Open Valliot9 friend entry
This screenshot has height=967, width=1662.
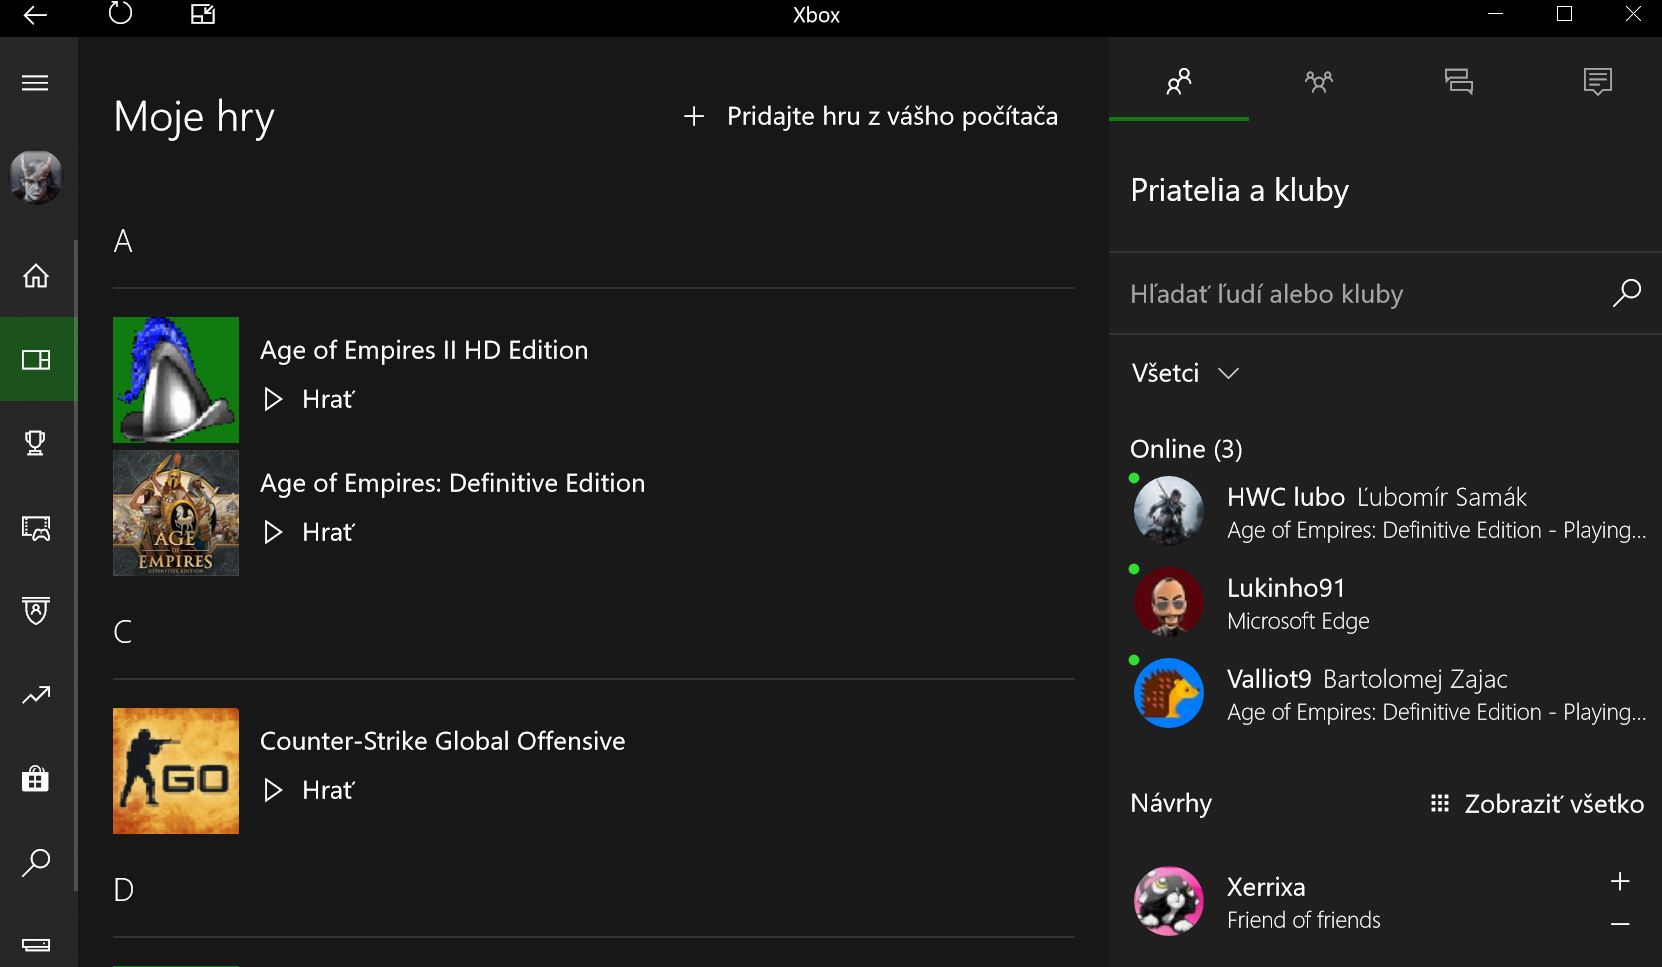pyautogui.click(x=1385, y=694)
